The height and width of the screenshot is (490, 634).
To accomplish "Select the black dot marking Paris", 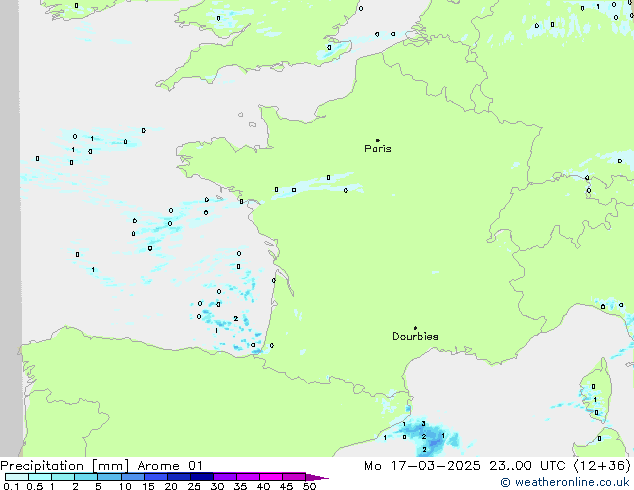I will tap(378, 140).
